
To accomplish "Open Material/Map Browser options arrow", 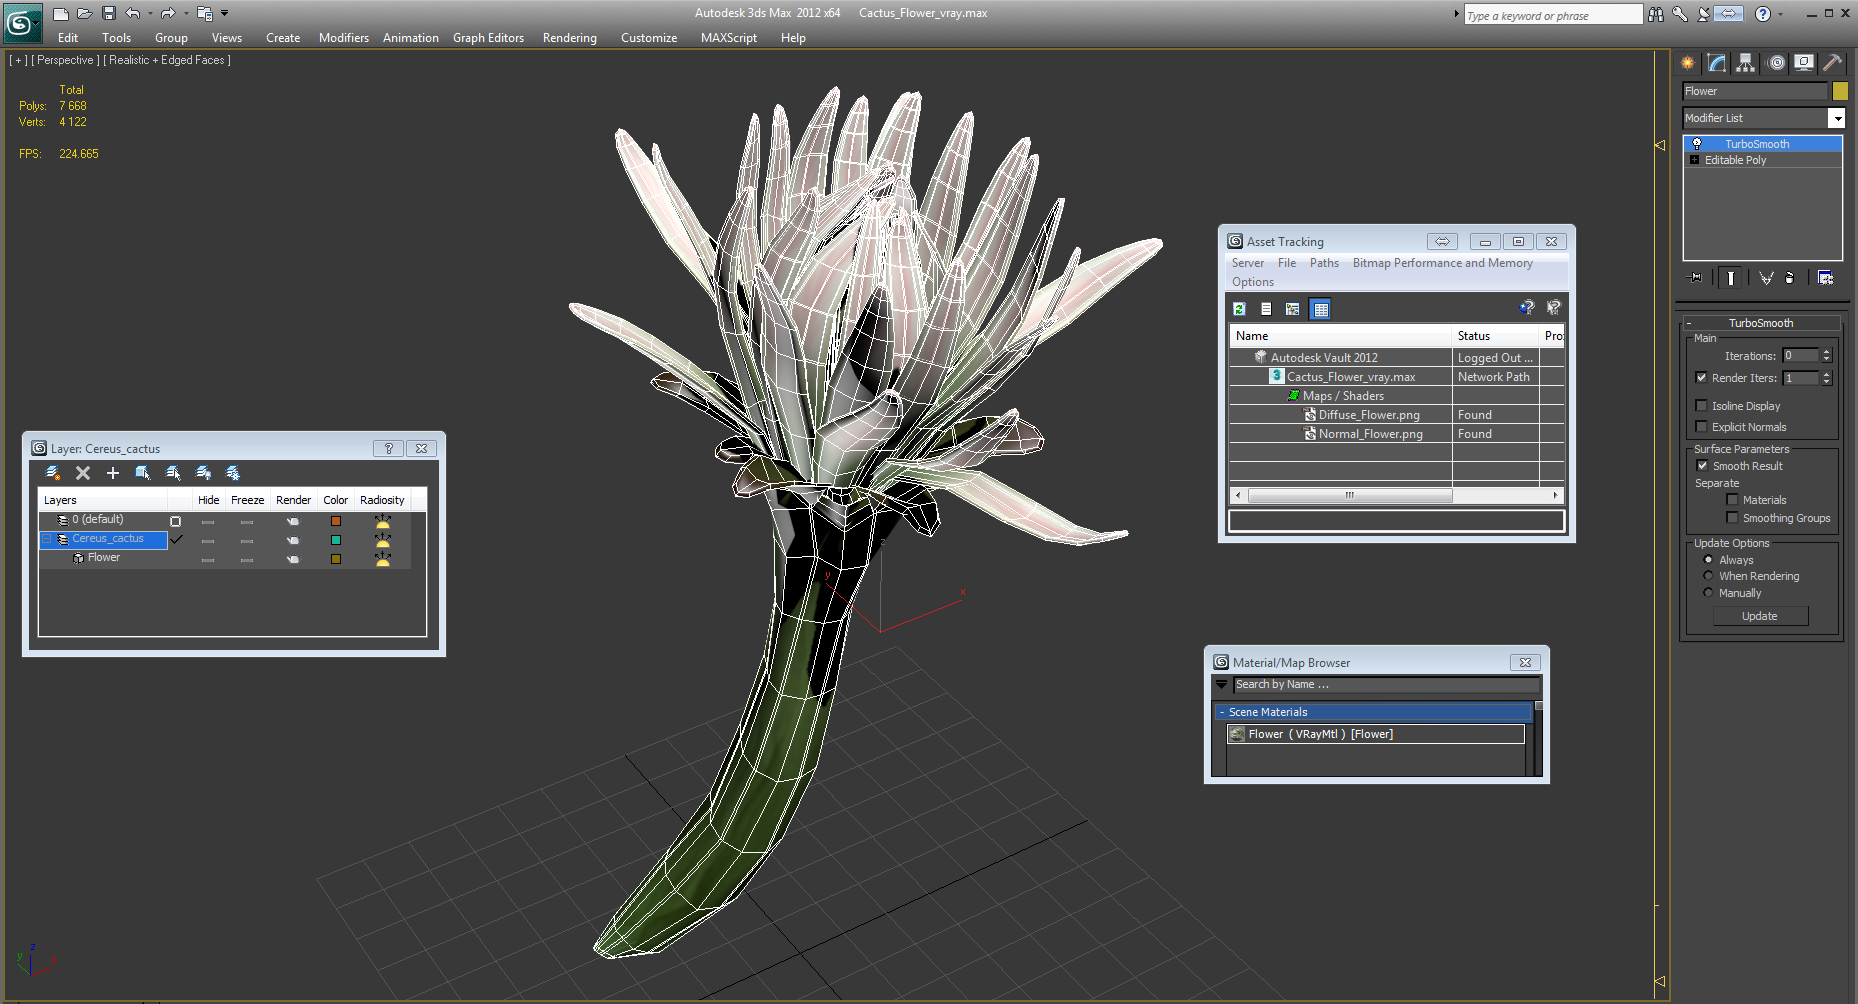I will [x=1221, y=685].
